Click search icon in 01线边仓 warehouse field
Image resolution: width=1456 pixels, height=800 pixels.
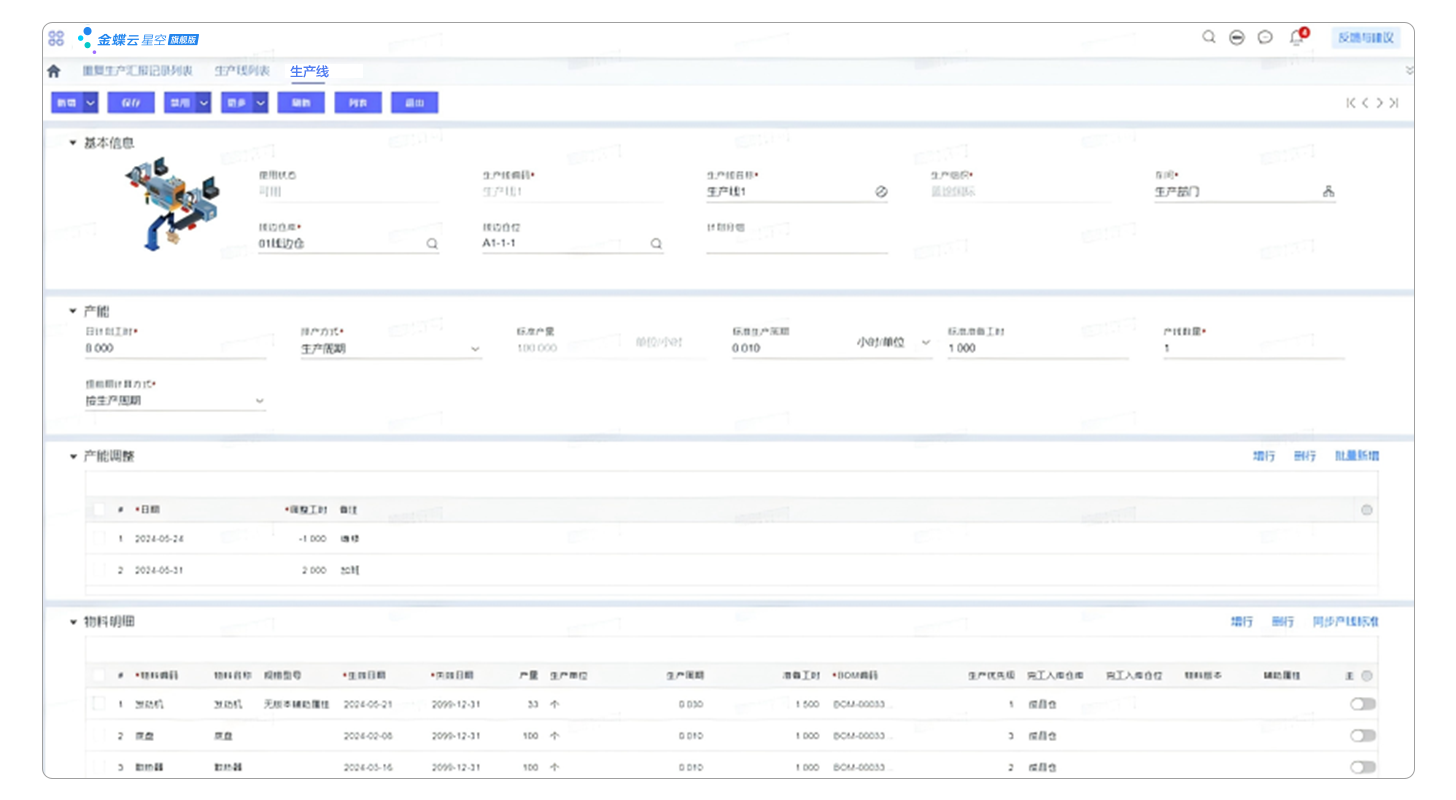[432, 243]
